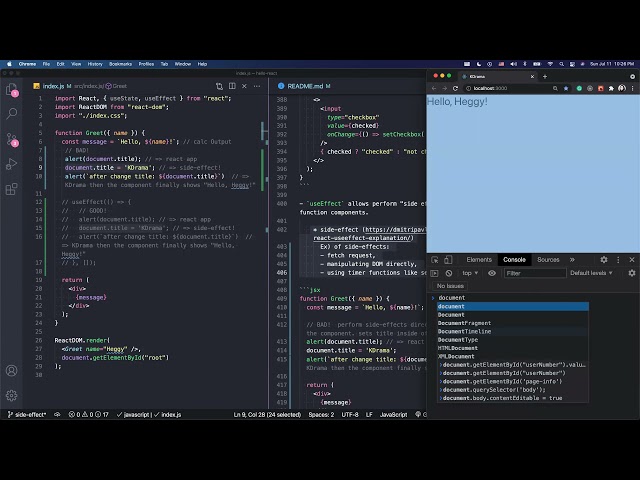Viewport: 640px width, 480px height.
Task: Click the Chrome forward button
Action: (444, 88)
